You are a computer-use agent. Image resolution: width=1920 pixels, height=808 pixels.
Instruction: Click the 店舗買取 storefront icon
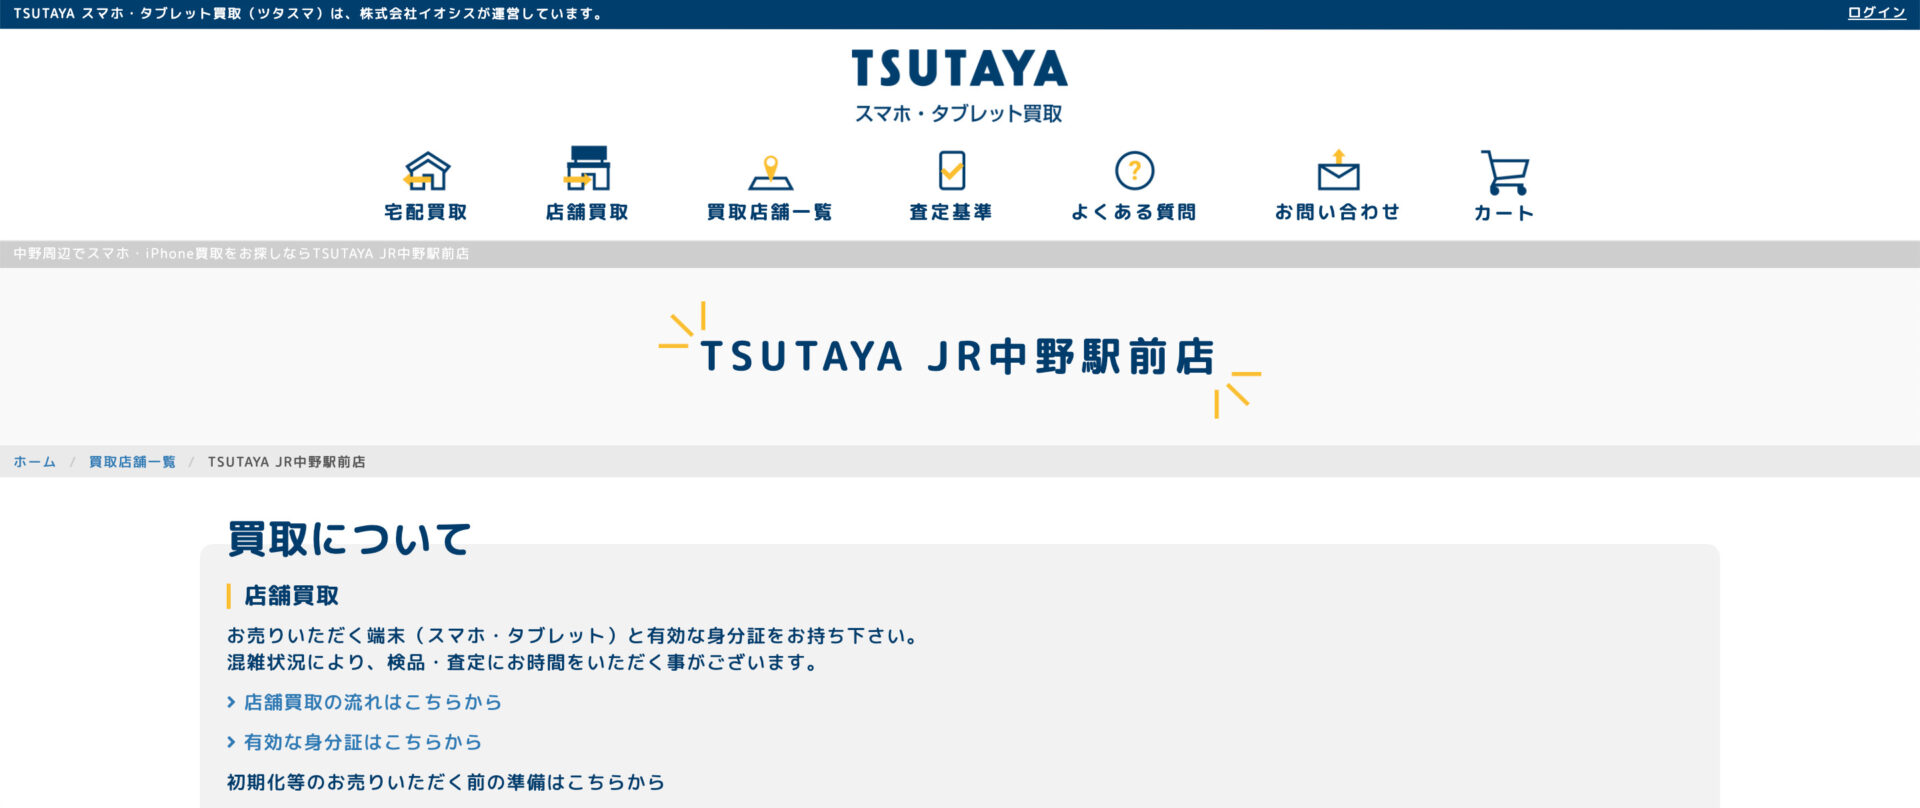pos(587,168)
